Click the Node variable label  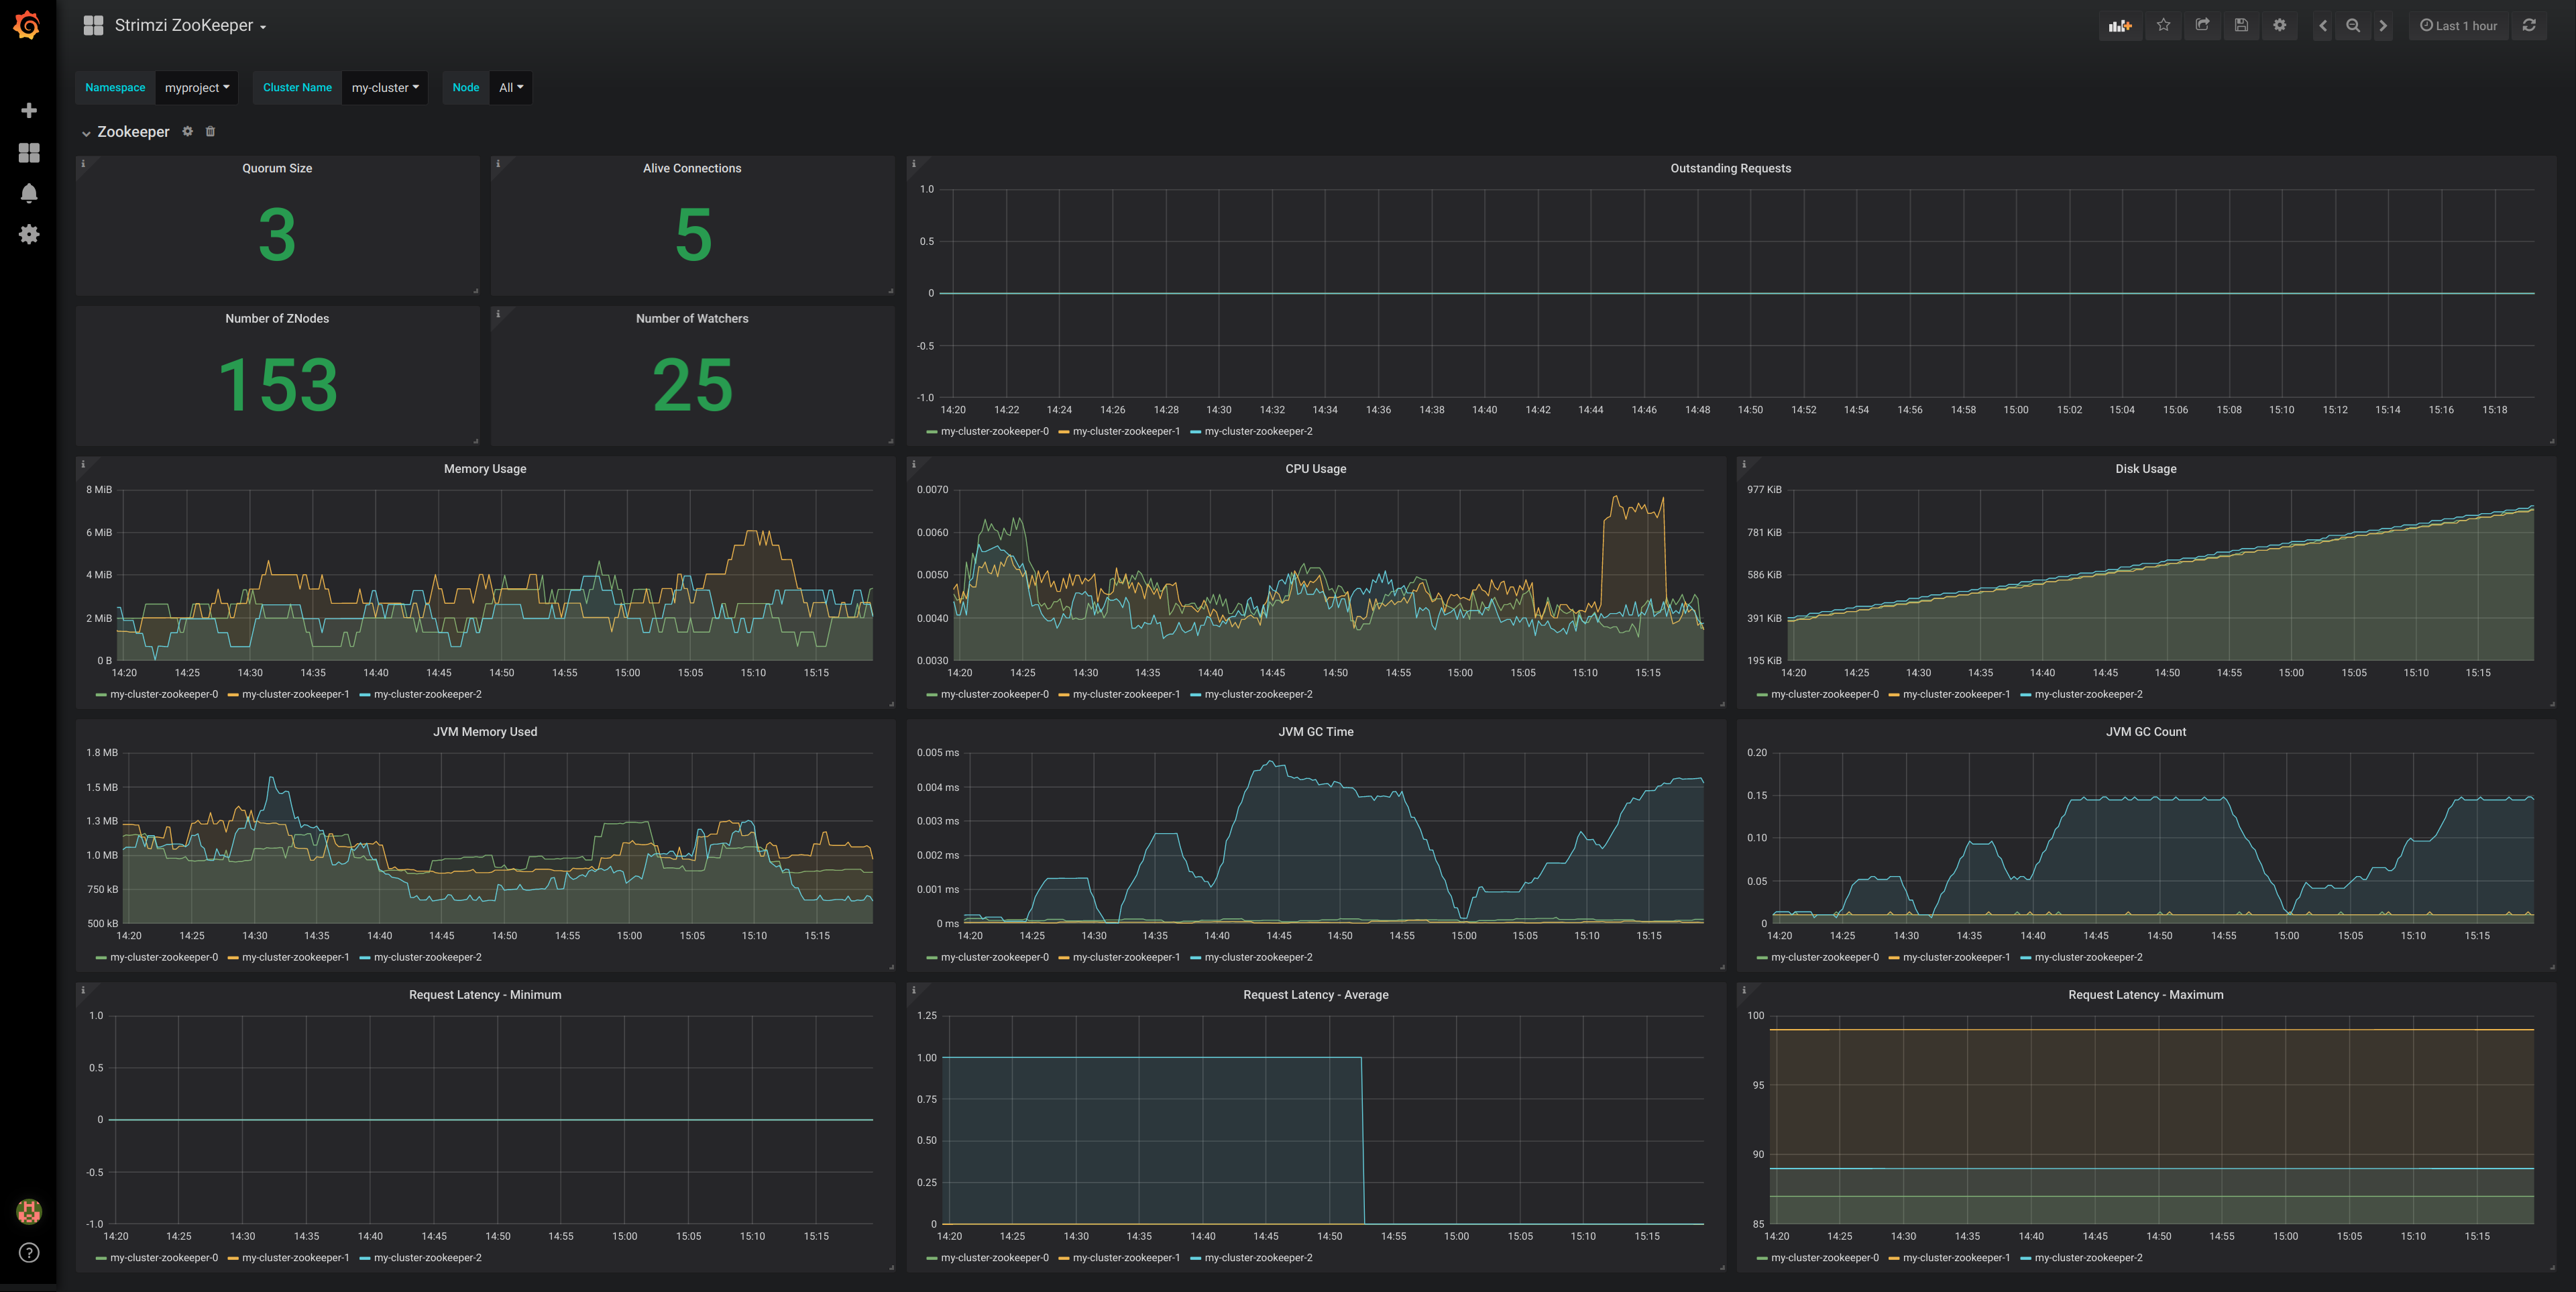(466, 88)
